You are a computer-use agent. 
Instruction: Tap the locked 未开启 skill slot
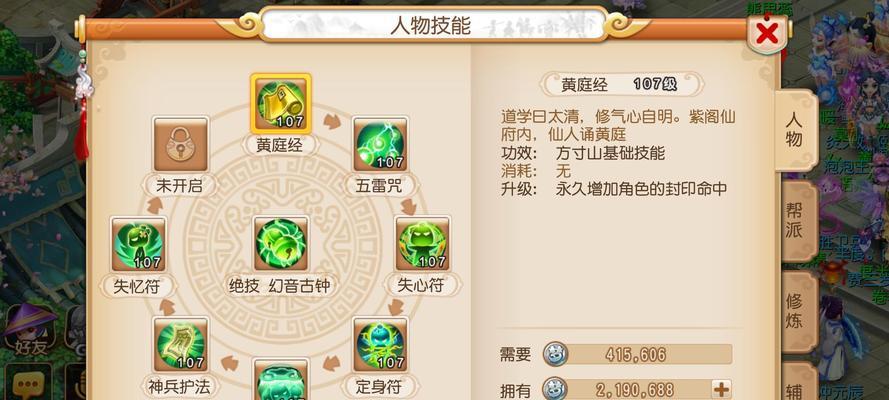tap(181, 144)
